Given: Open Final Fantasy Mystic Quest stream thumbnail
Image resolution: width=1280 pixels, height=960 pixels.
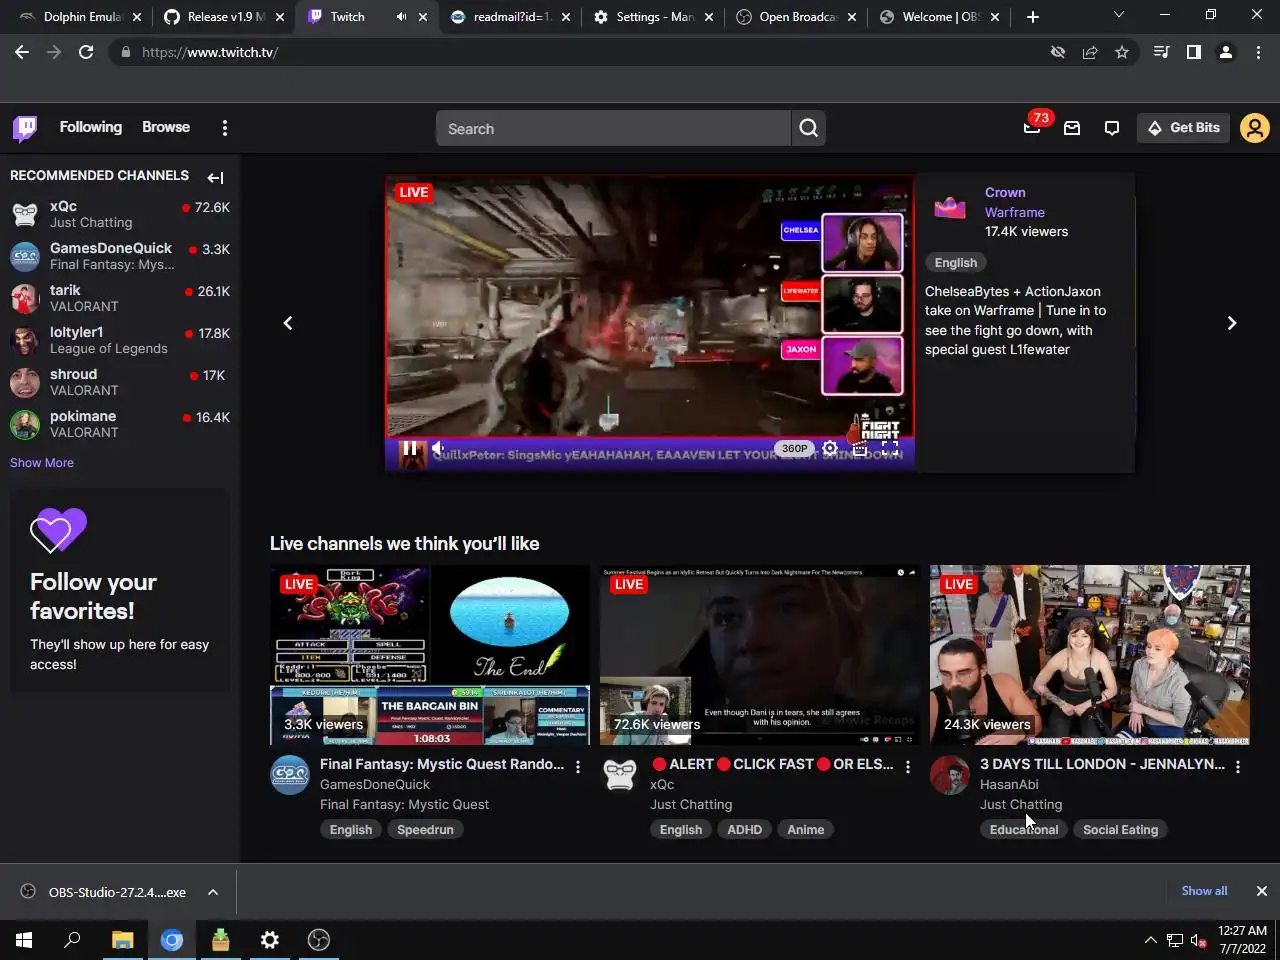Looking at the screenshot, I should click(430, 655).
